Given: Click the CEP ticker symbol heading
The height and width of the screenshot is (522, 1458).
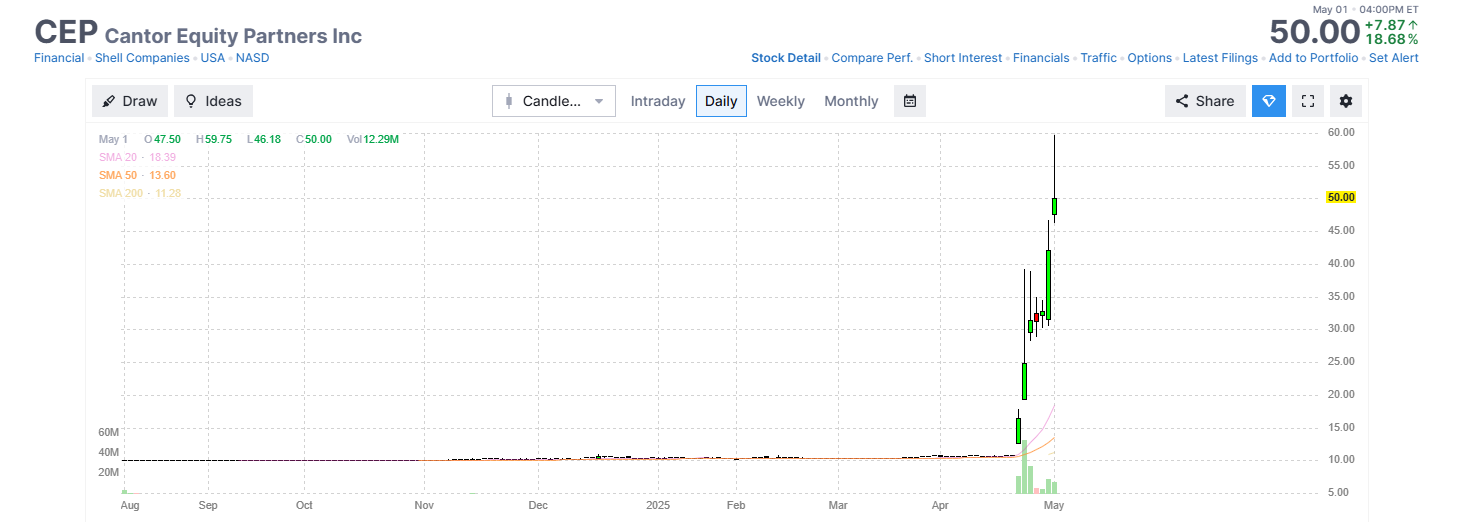Looking at the screenshot, I should pos(66,32).
